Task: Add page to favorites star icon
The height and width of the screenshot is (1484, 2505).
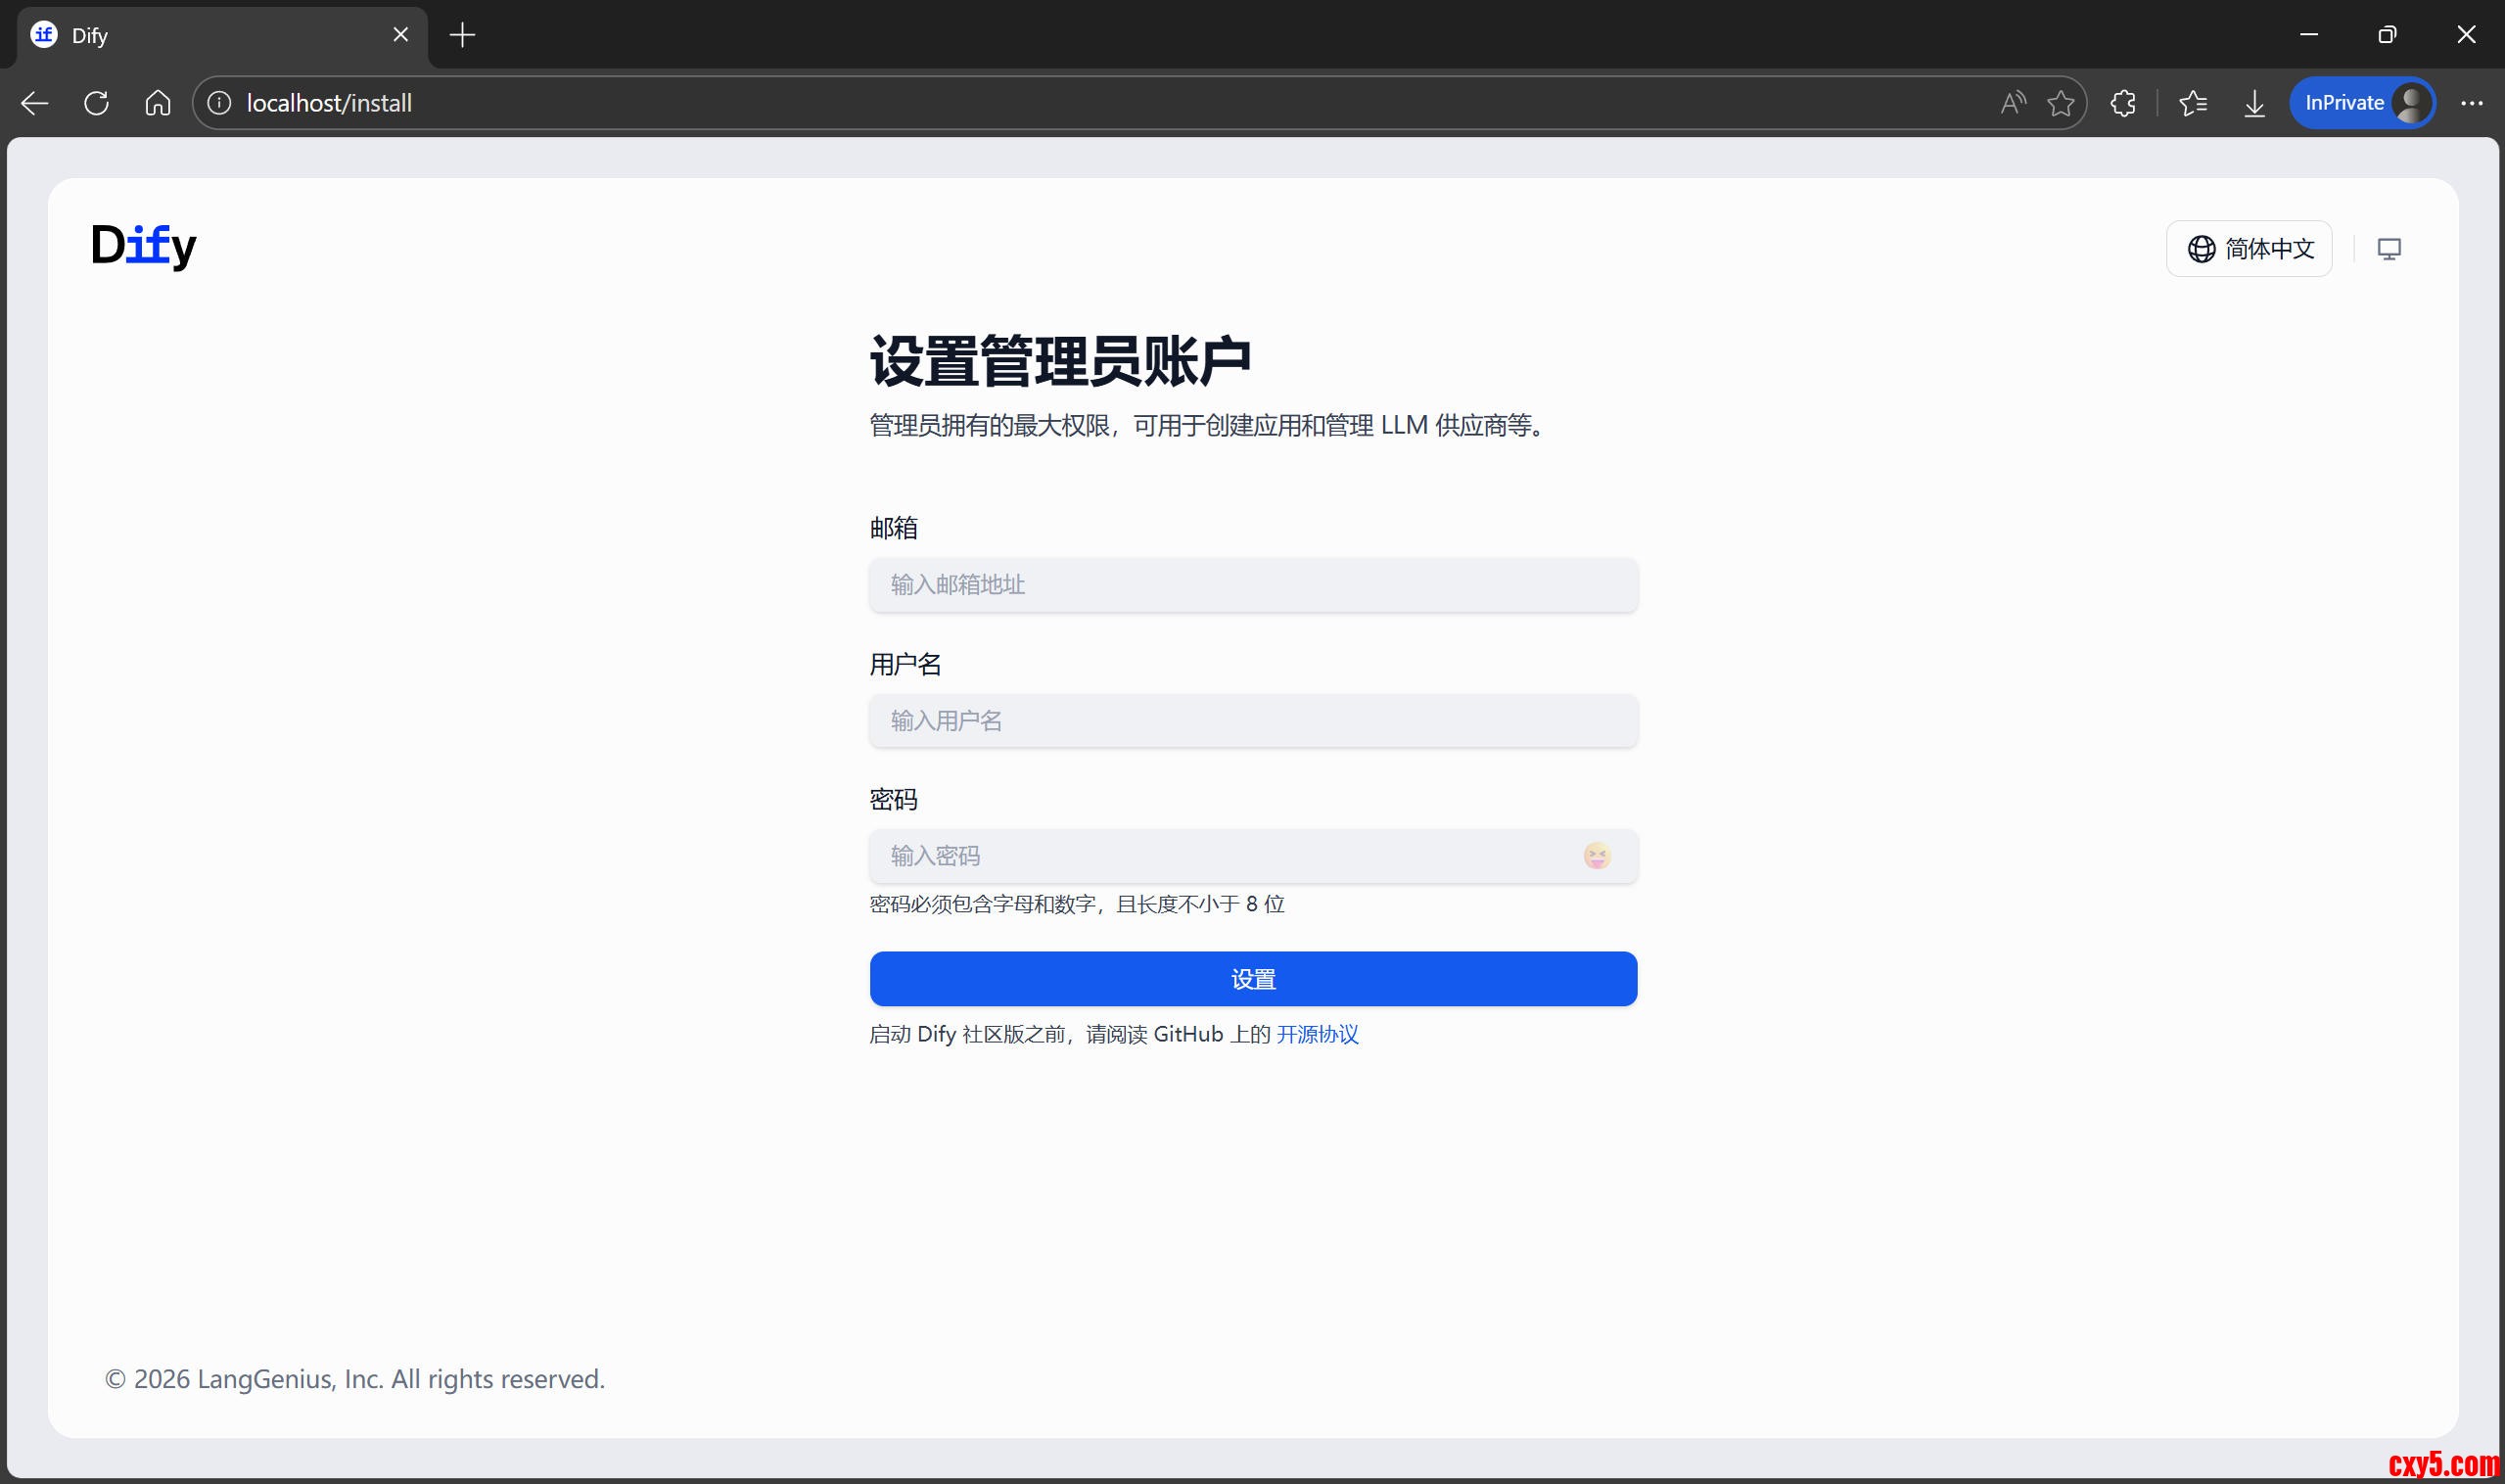Action: coord(2060,103)
